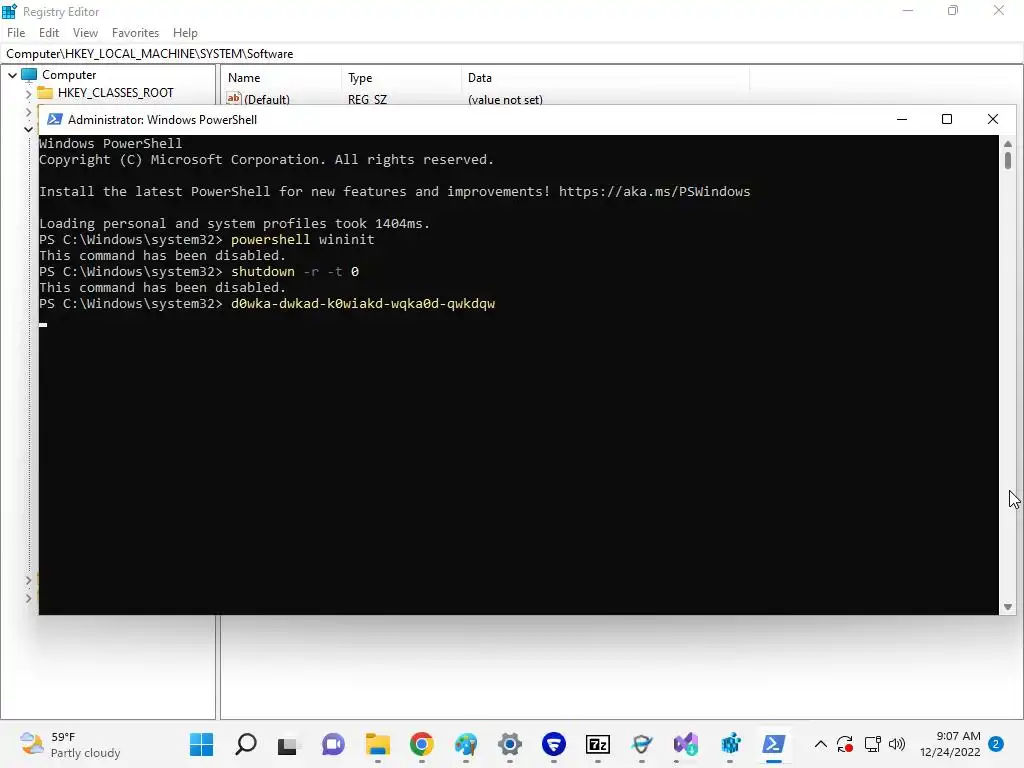Open the weather widget showing 59°F

pyautogui.click(x=71, y=744)
